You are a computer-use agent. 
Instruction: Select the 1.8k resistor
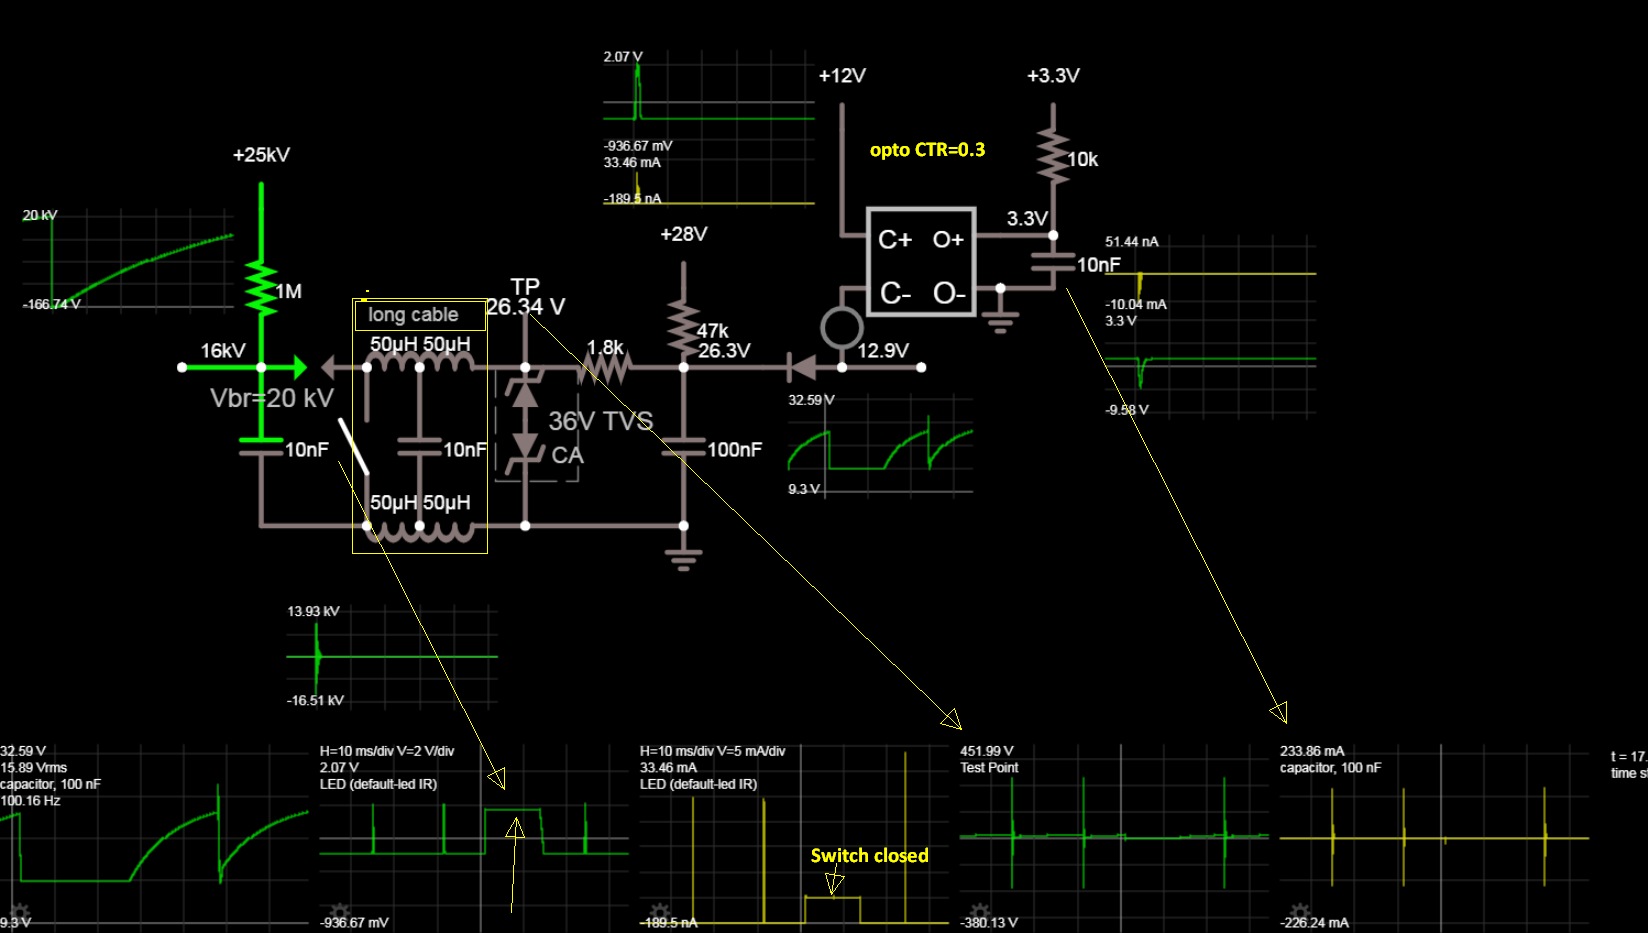coord(604,367)
